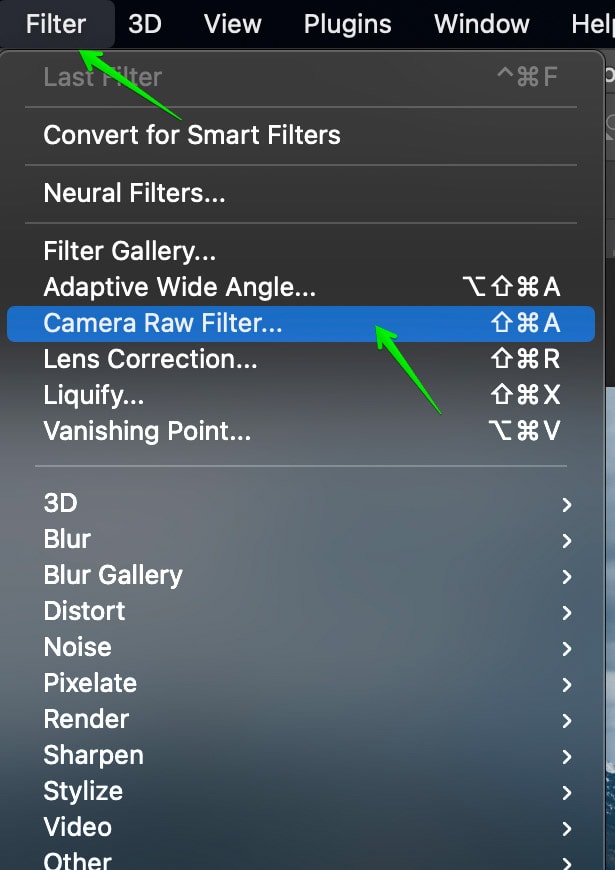Expand the Noise submenu
This screenshot has width=615, height=870.
point(301,648)
